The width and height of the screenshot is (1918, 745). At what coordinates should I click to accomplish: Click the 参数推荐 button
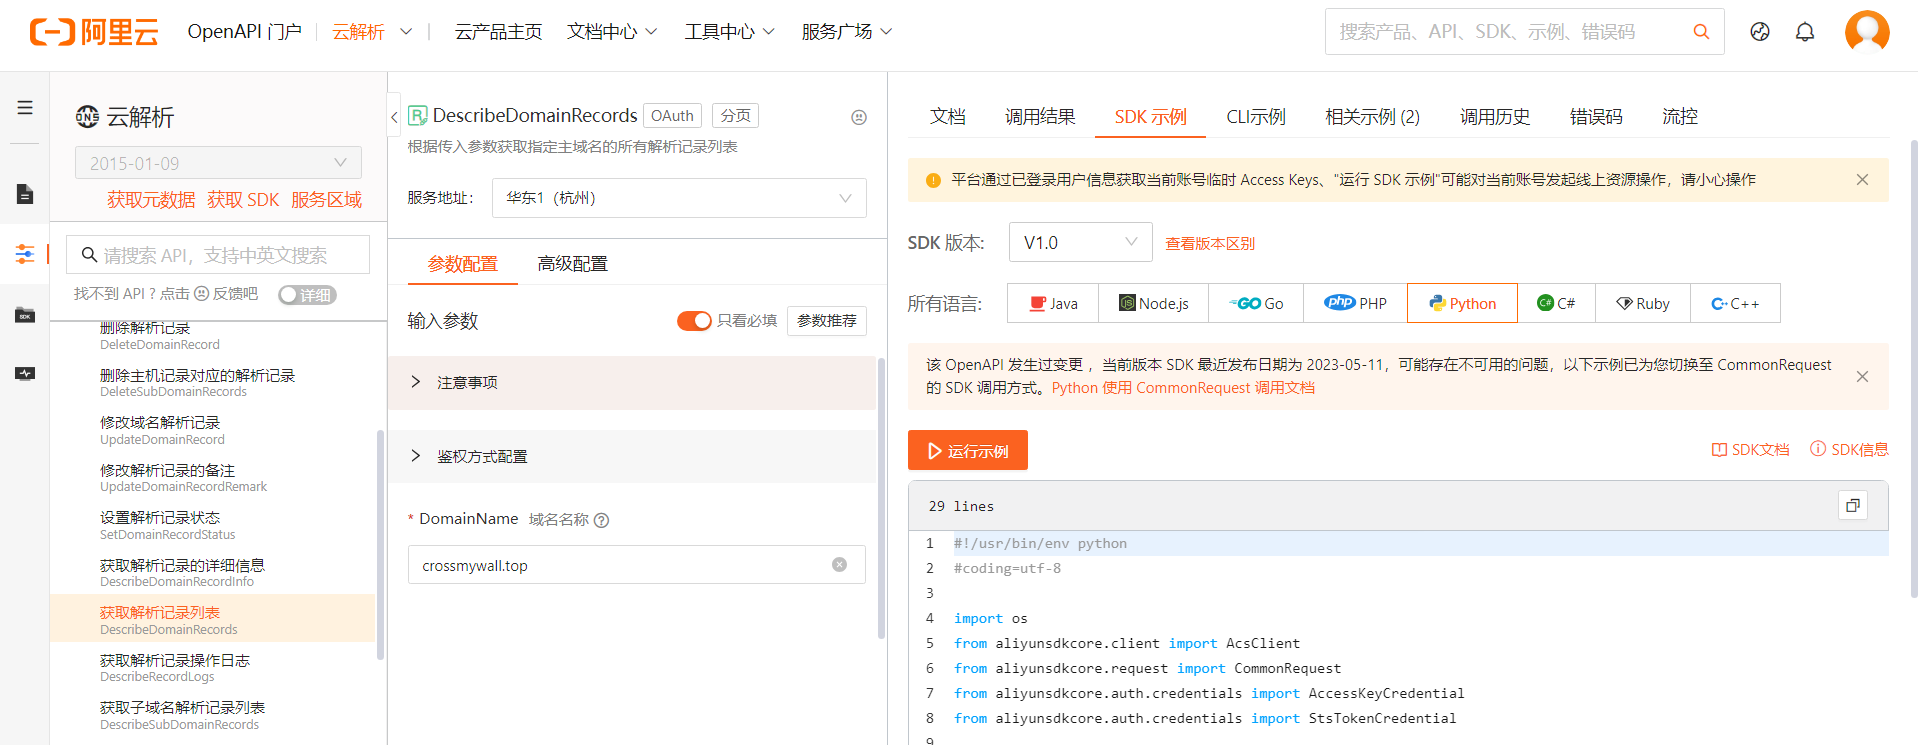(827, 321)
